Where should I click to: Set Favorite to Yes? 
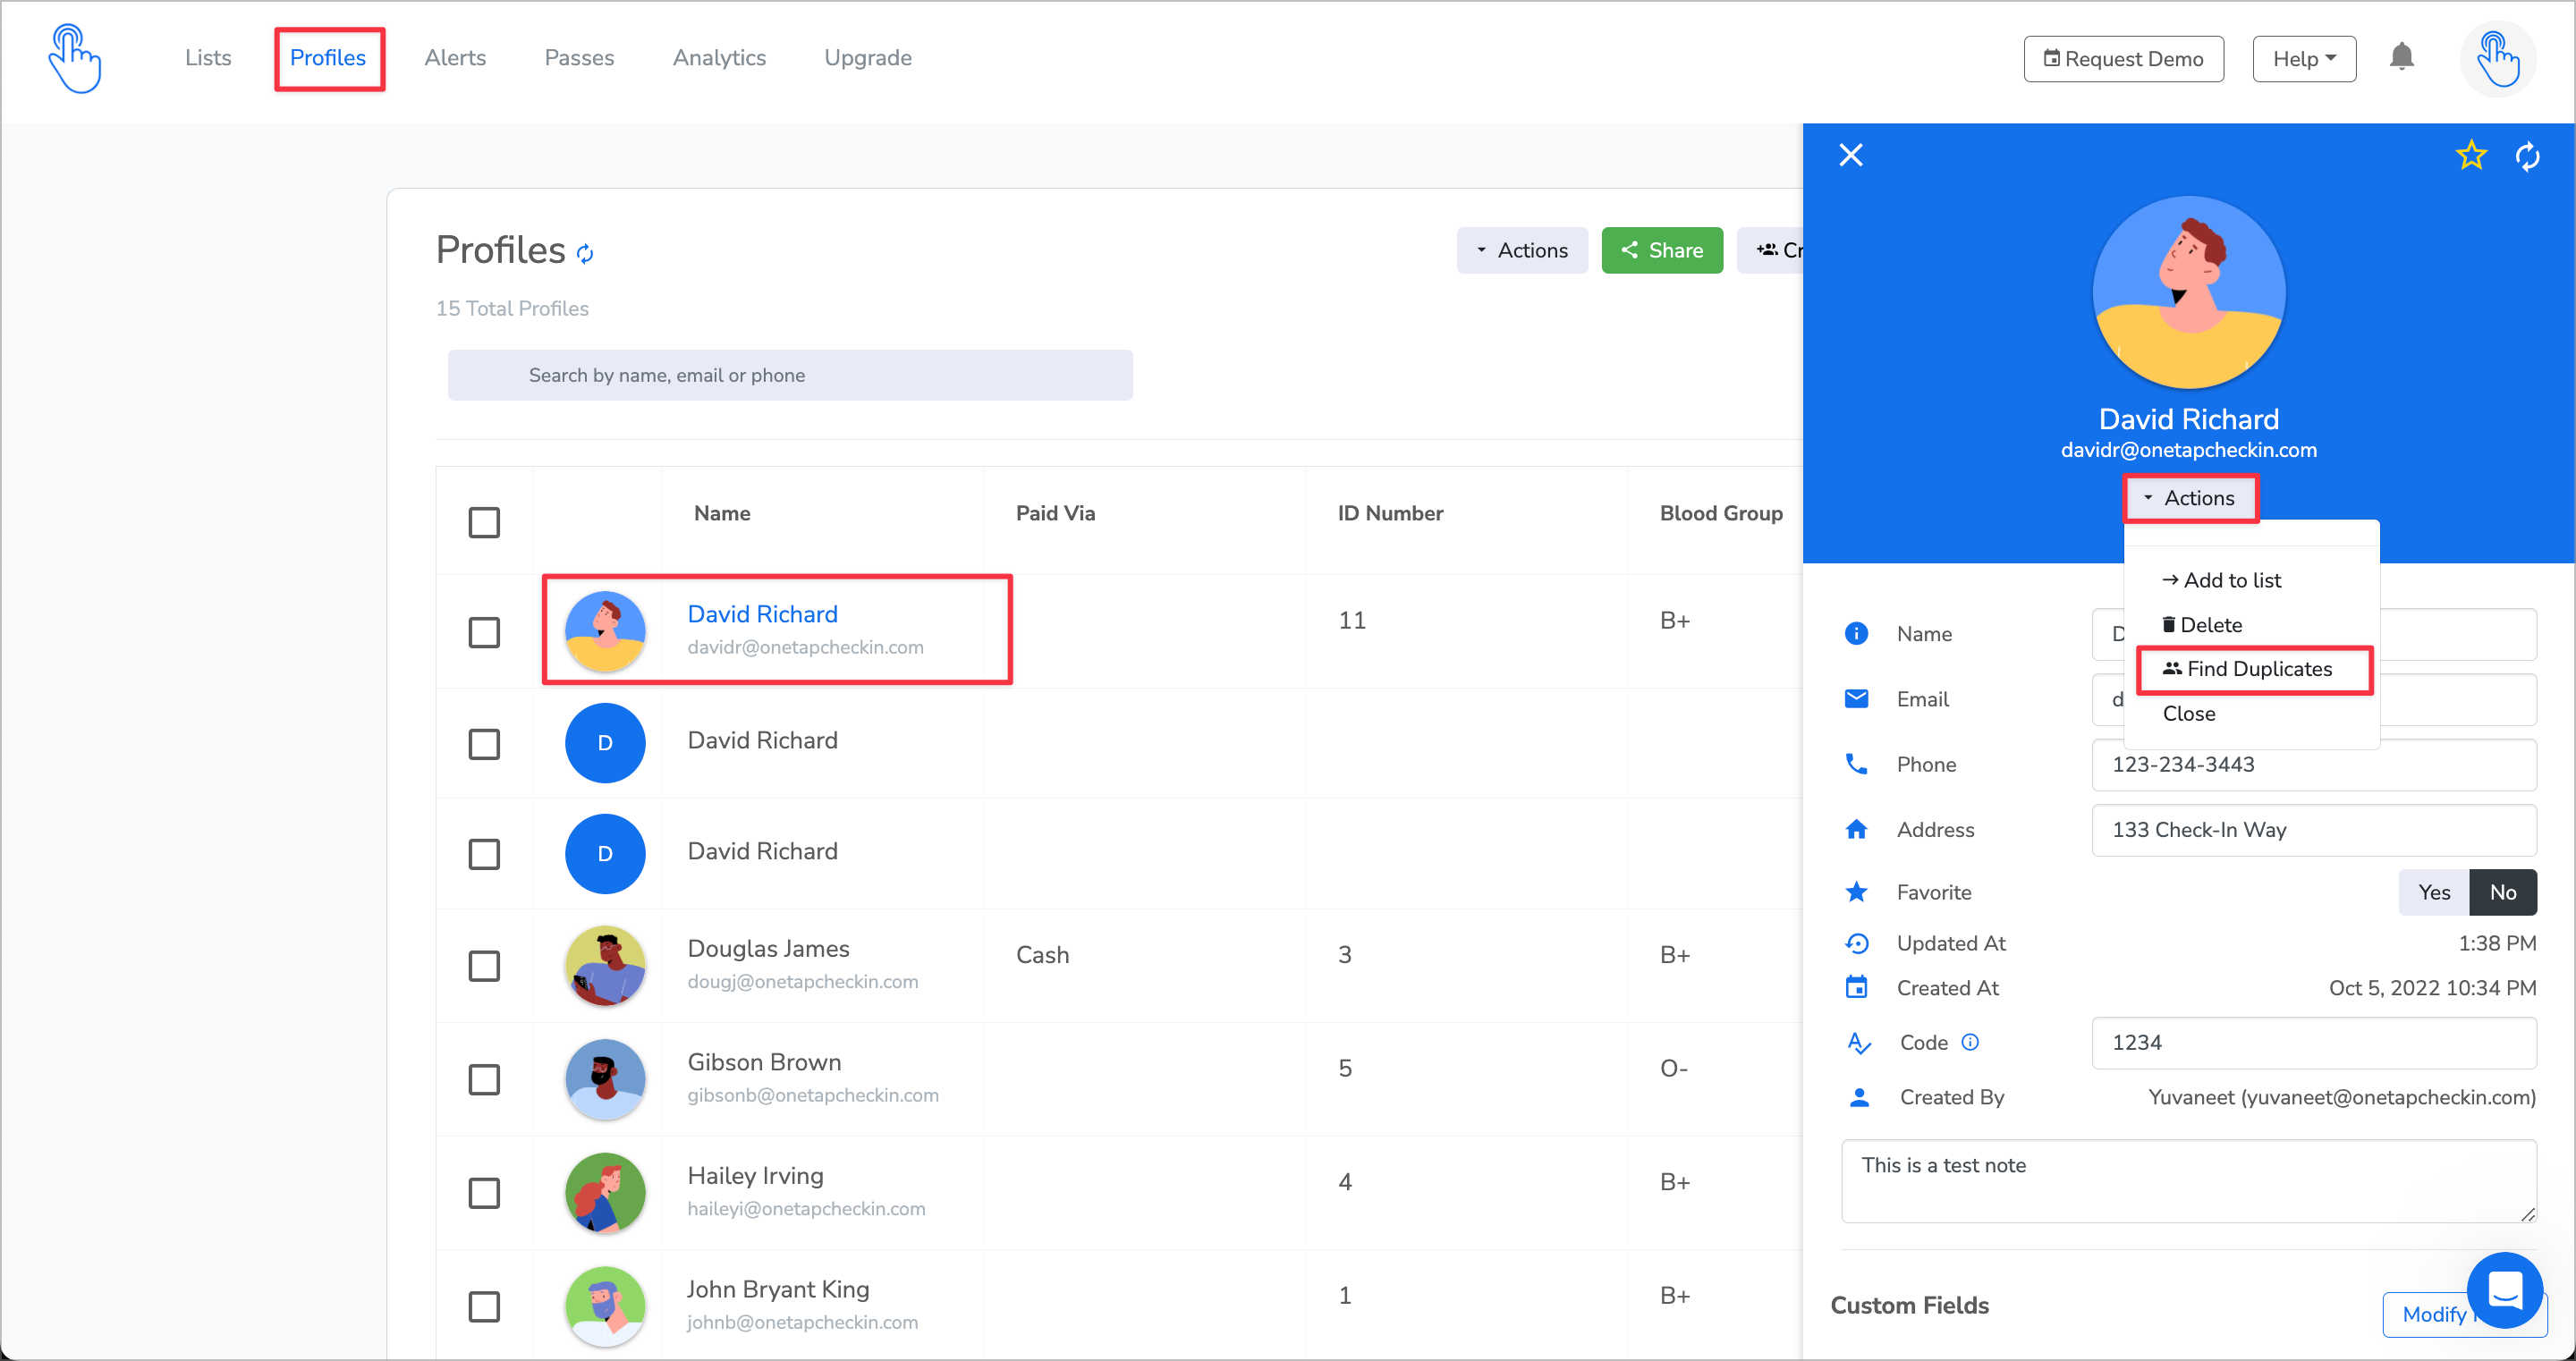coord(2433,892)
